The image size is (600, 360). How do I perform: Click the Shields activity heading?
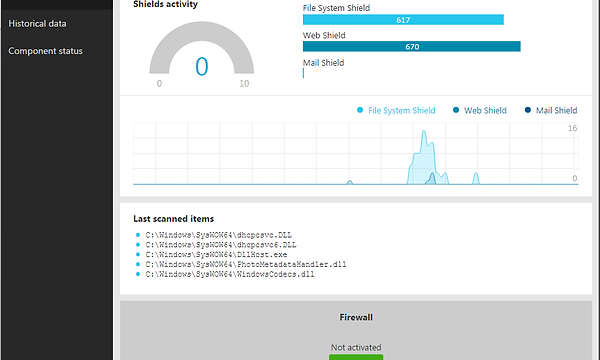[x=165, y=4]
